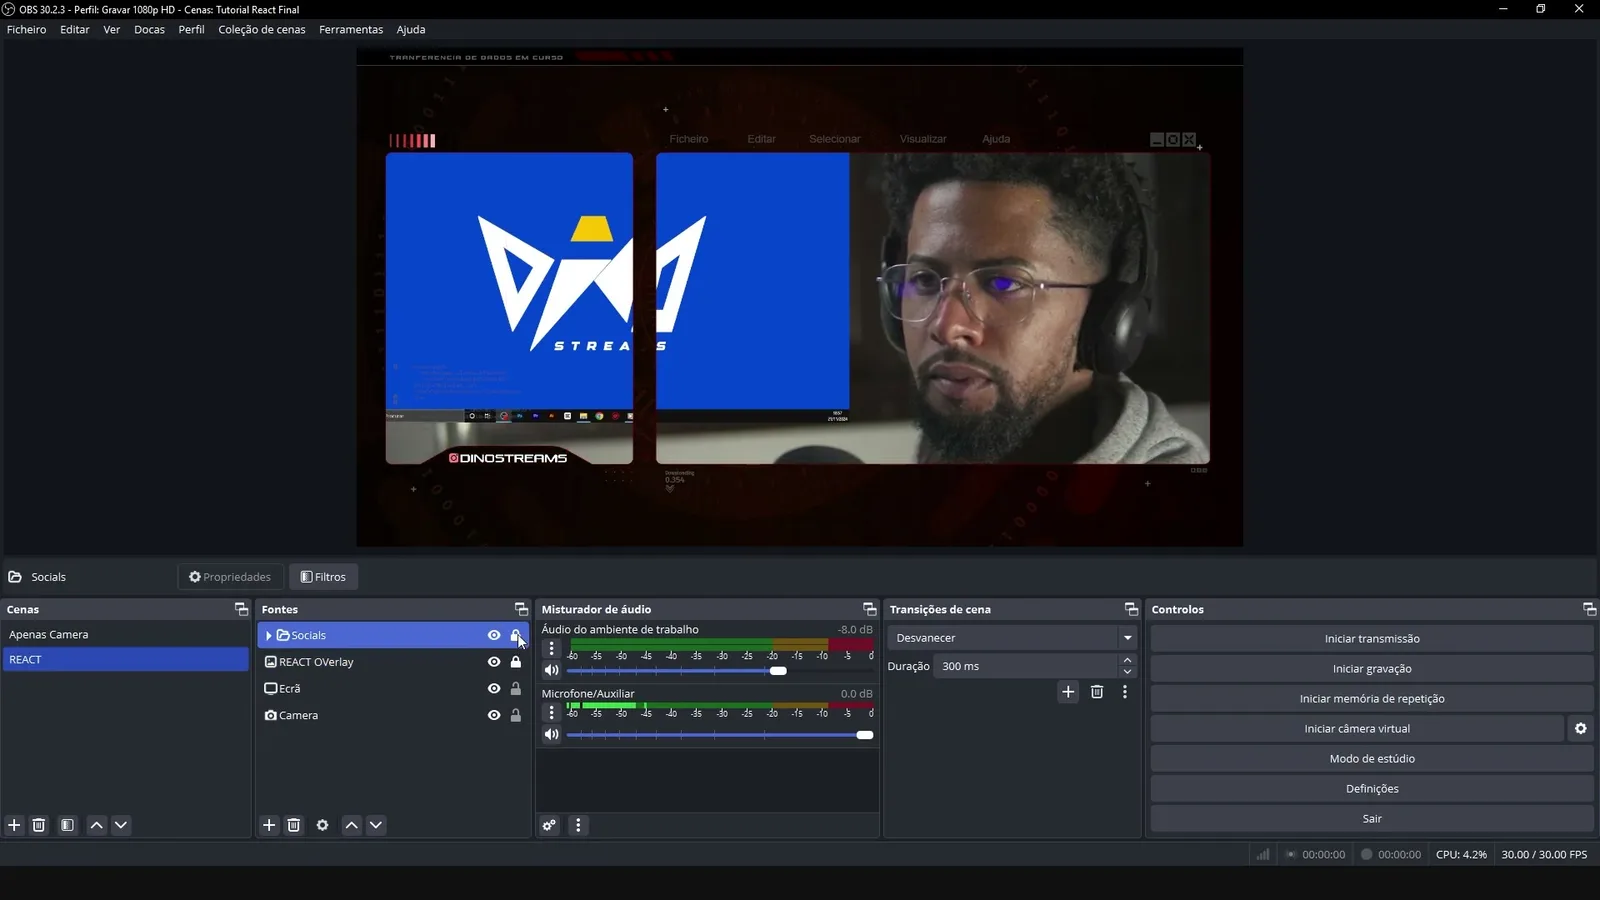
Task: Toggle lock on Socials source
Action: 516,635
